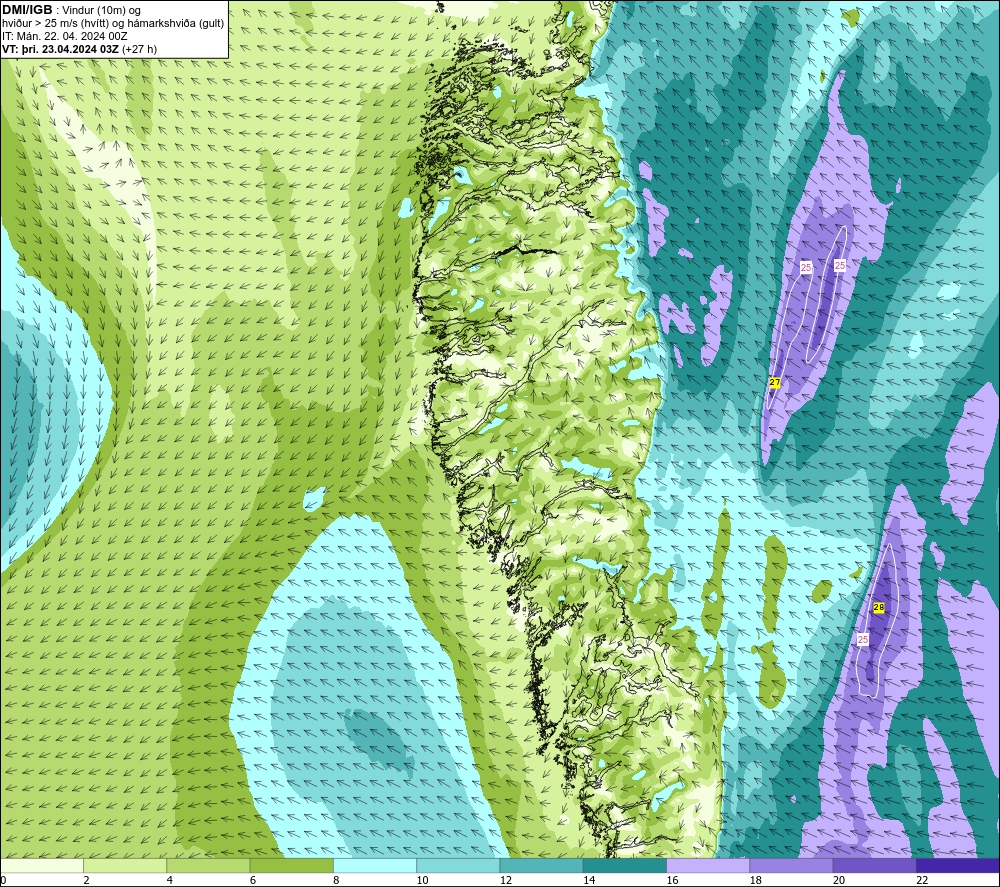
Task: Click the scale number 2 under the color bar
Action: coord(86,881)
